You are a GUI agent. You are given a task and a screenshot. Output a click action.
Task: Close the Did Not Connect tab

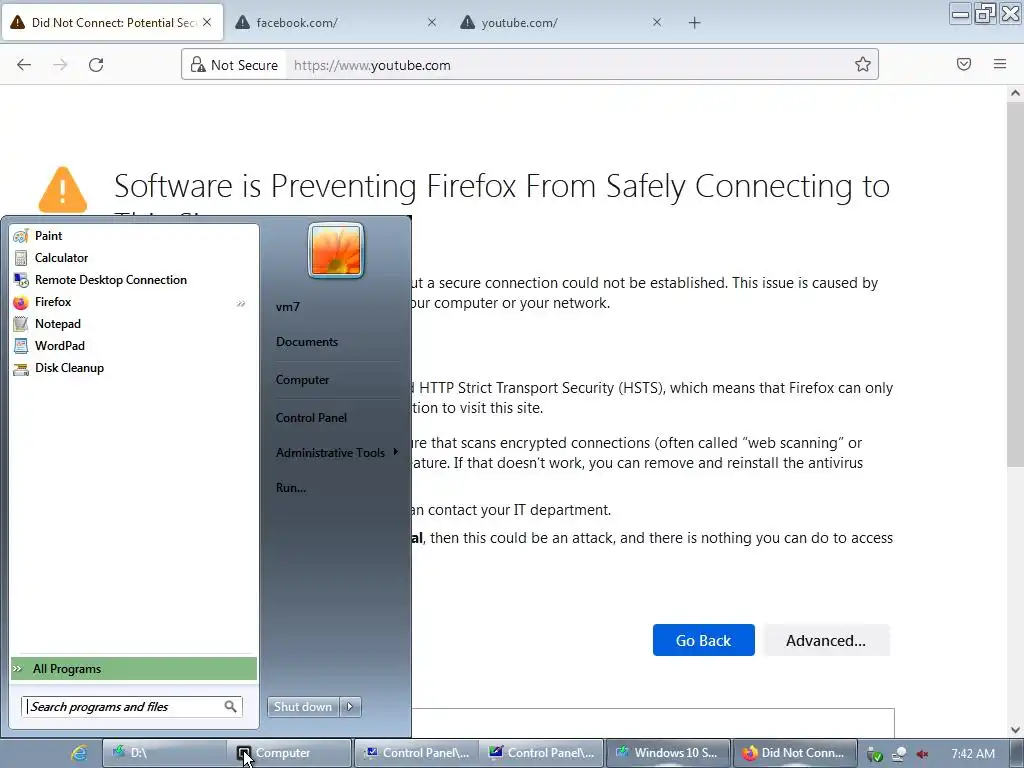pos(207,22)
